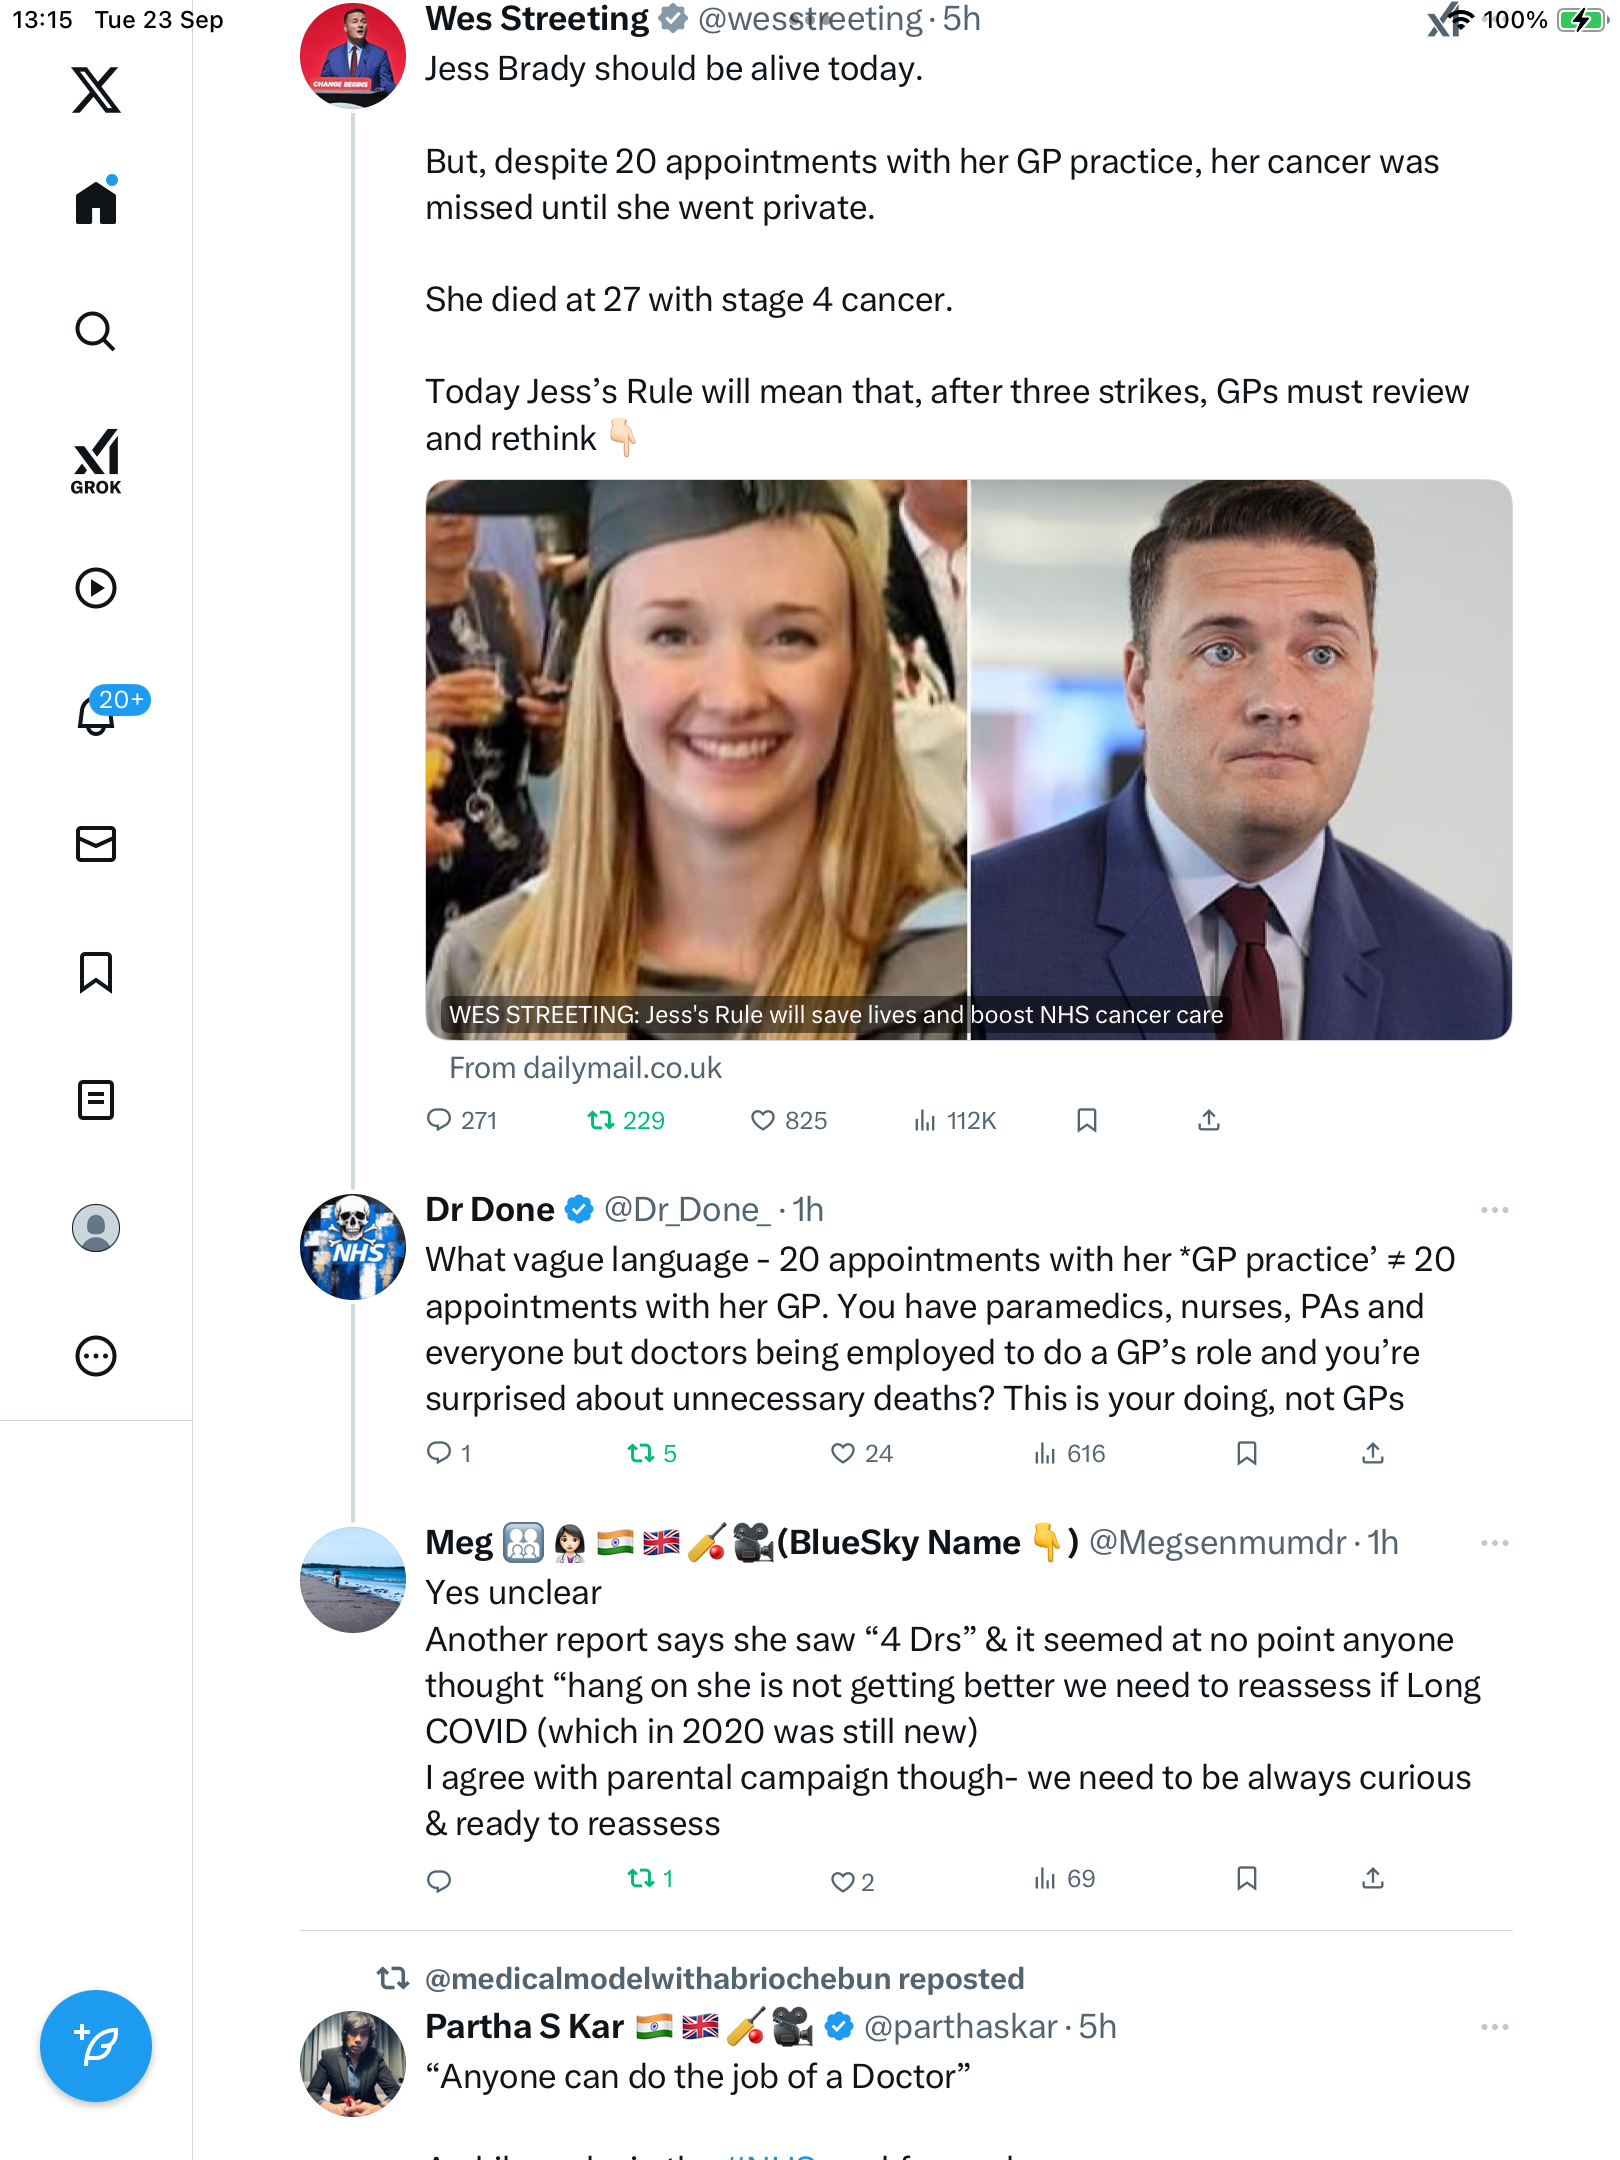Open the Daily Mail article preview image

click(968, 760)
